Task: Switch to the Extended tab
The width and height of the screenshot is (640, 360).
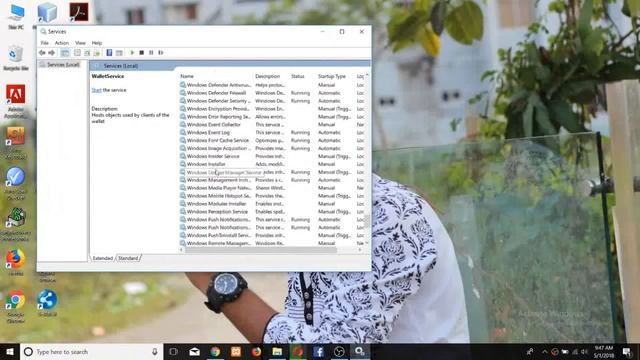Action: 102,258
